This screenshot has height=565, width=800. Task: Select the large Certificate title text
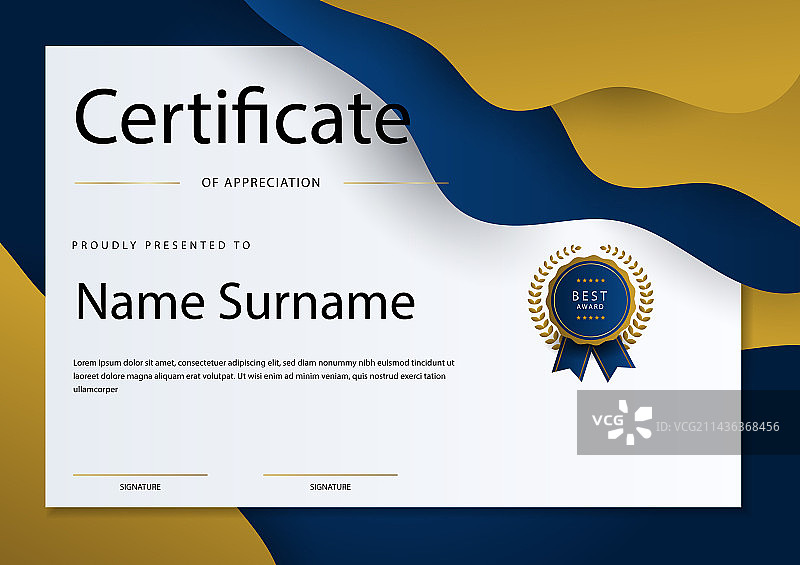point(242,118)
